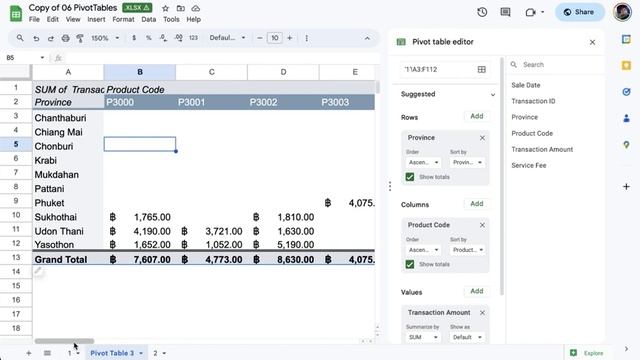This screenshot has width=640, height=360.
Task: Star this spreadsheet document
Action: (x=165, y=8)
